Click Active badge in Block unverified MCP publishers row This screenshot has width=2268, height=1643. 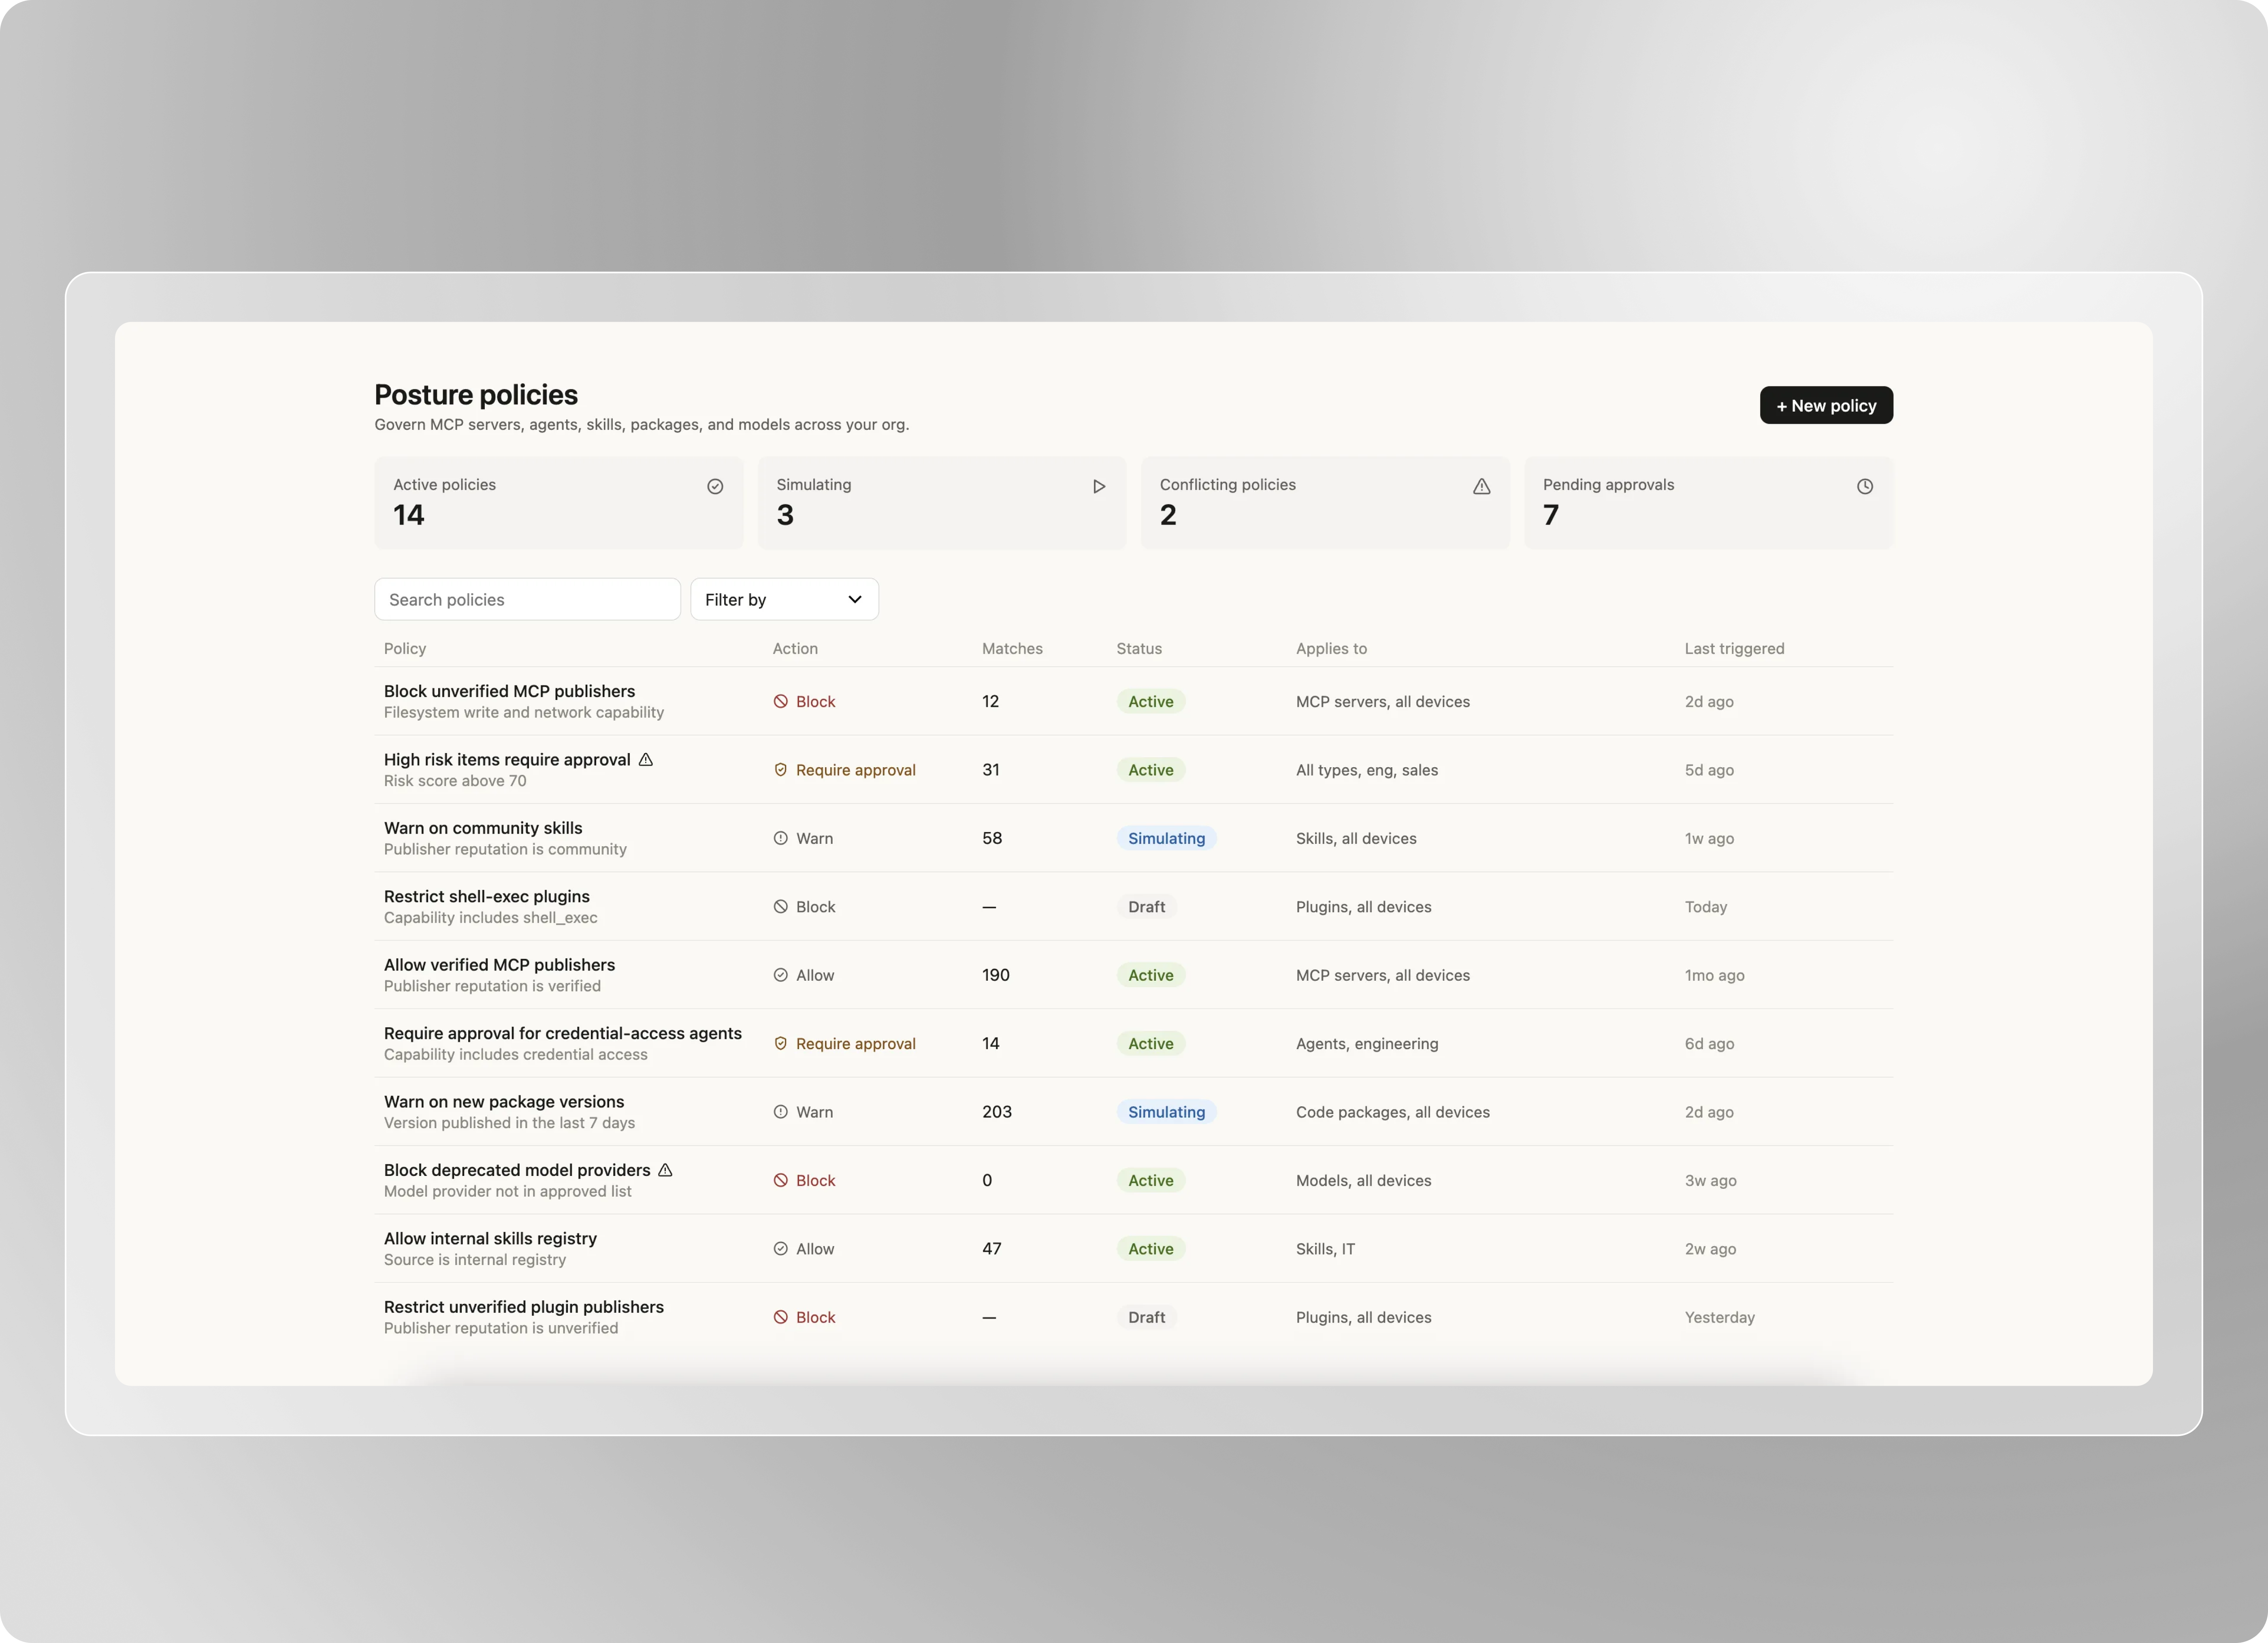tap(1150, 701)
